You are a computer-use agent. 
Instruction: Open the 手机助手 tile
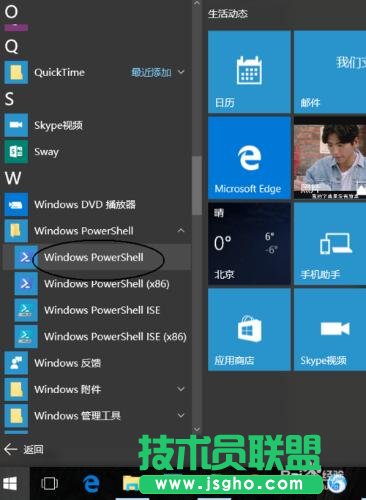(x=330, y=244)
